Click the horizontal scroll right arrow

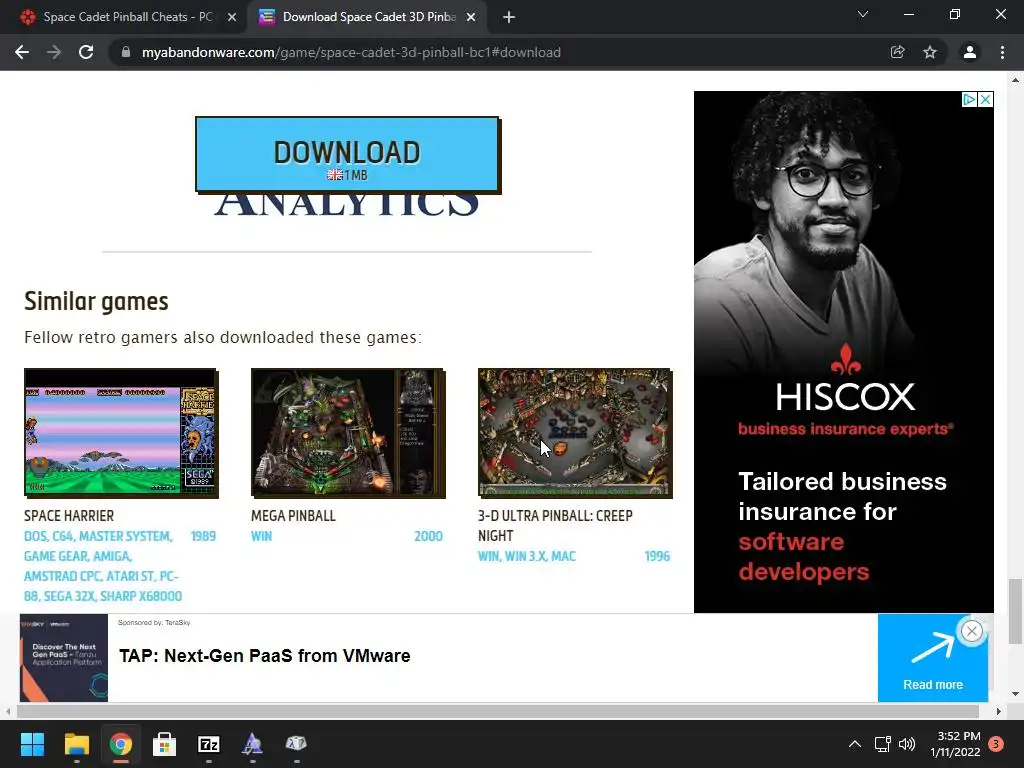(999, 711)
